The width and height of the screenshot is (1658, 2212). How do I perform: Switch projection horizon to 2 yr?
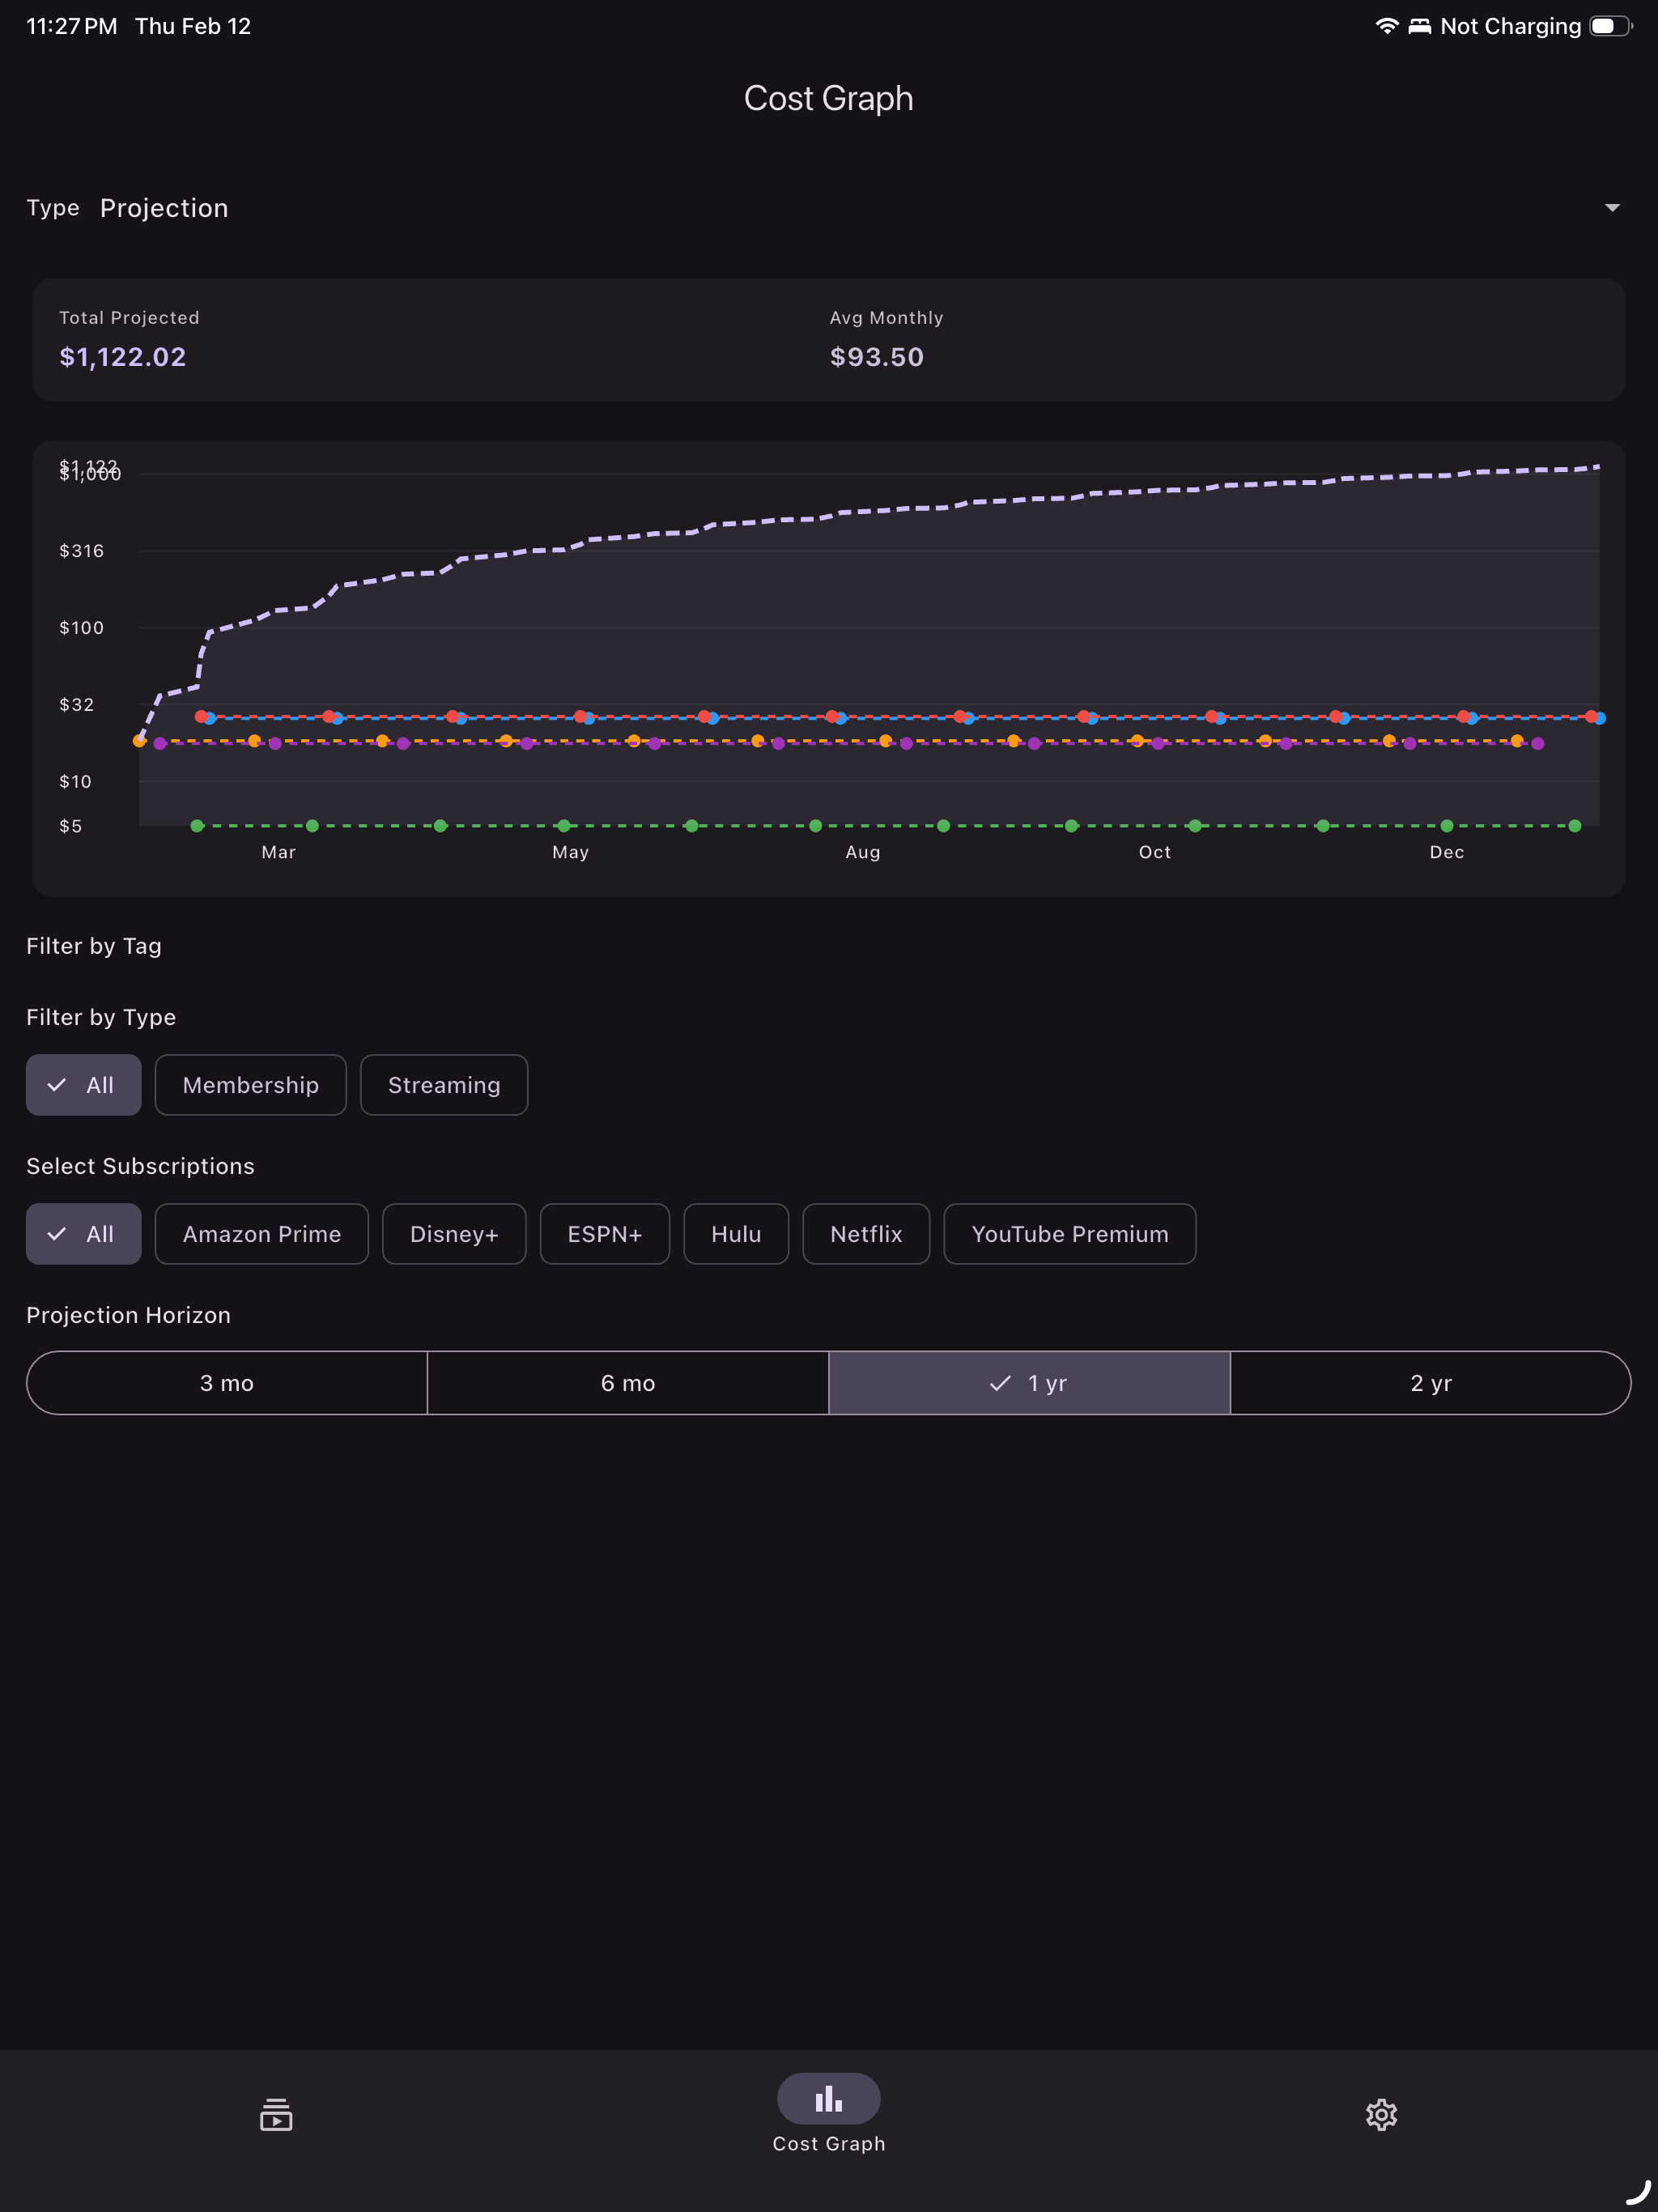pyautogui.click(x=1430, y=1383)
